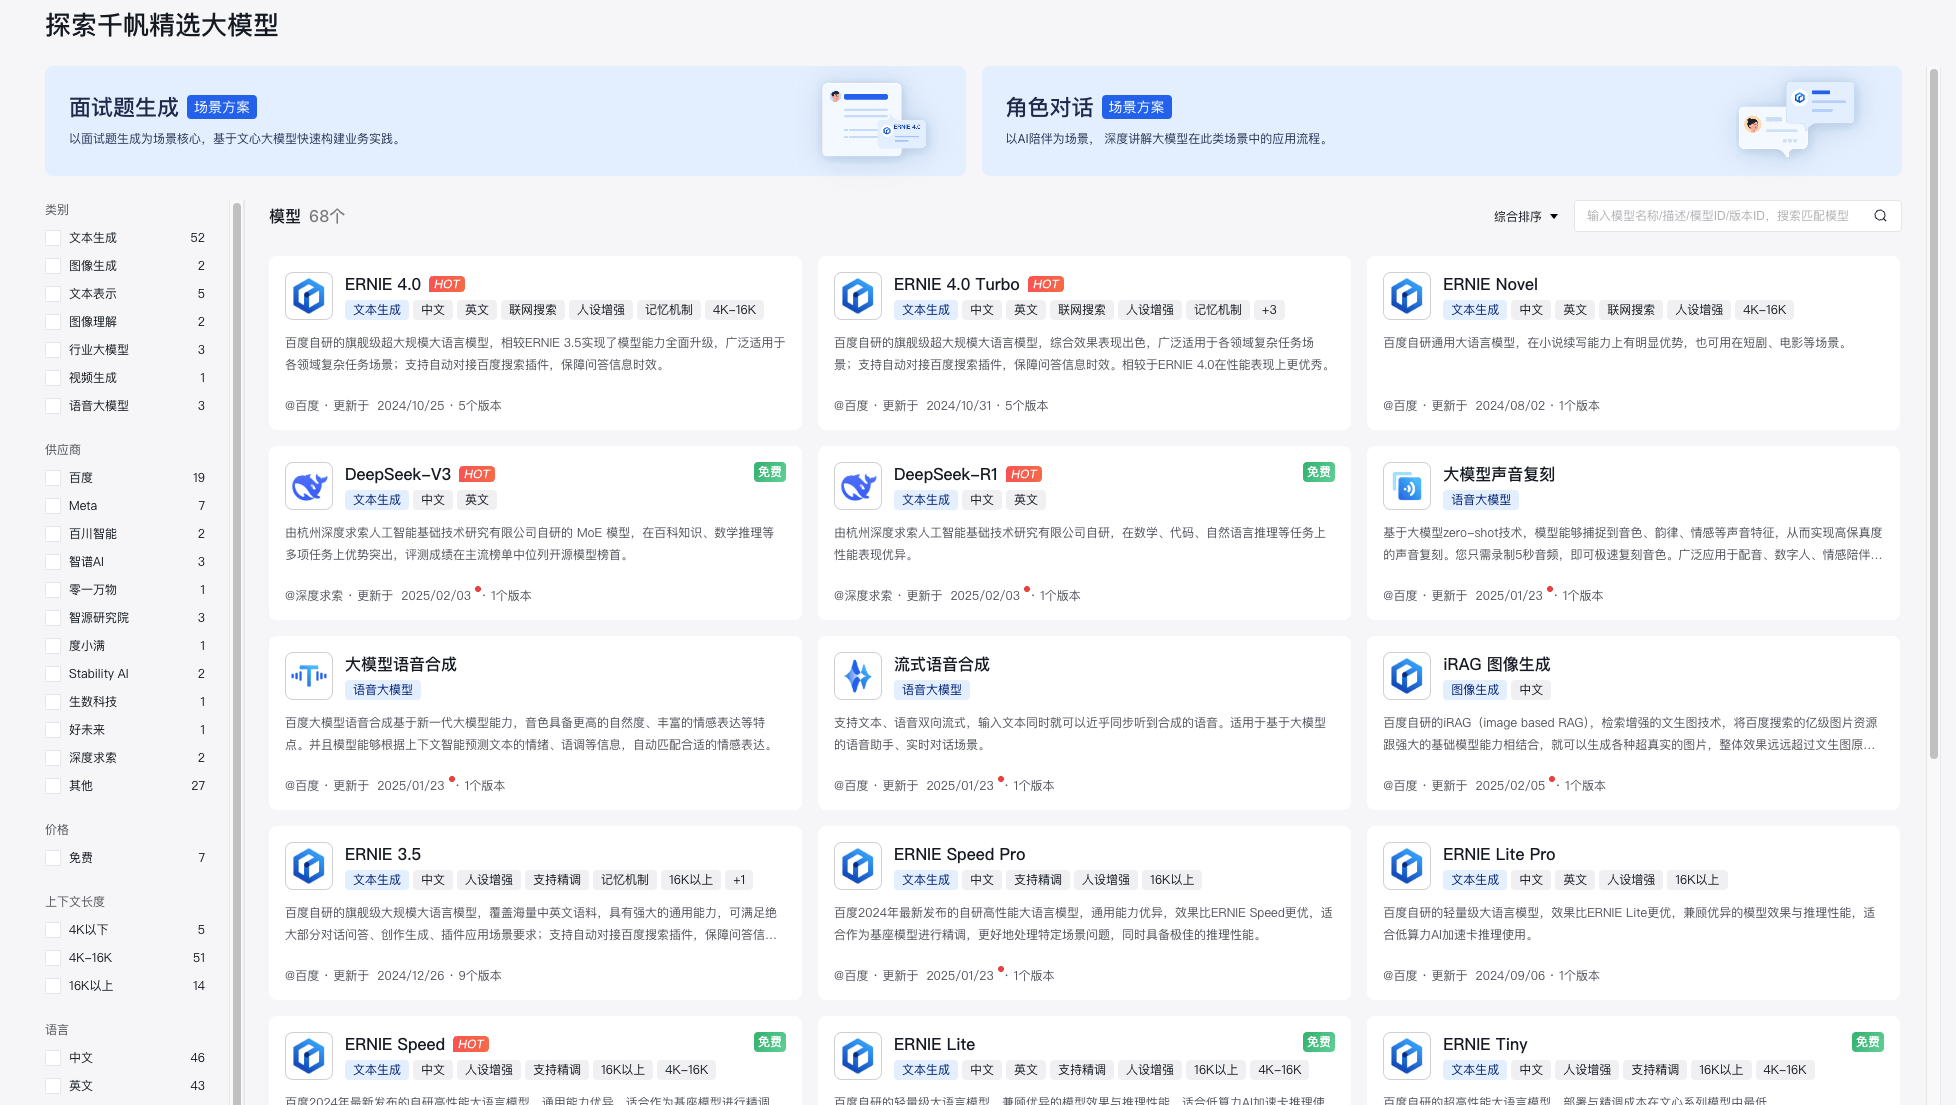Open the 流式语音合成 star icon
1956x1105 pixels.
pyautogui.click(x=858, y=676)
